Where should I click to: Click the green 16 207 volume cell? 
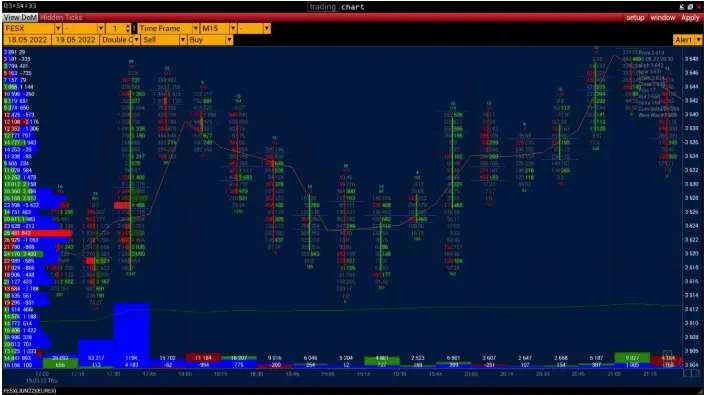(x=239, y=358)
